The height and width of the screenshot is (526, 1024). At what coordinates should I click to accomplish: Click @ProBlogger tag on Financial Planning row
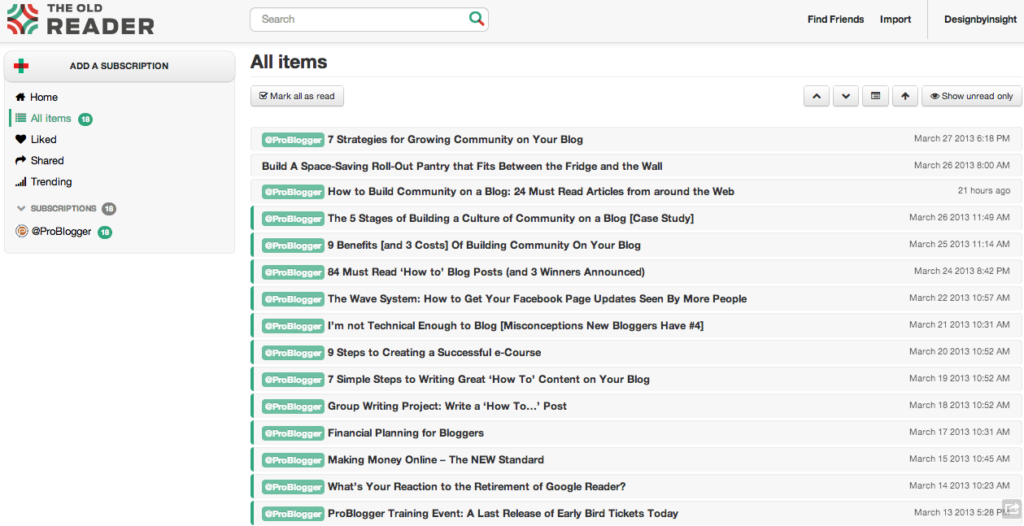click(293, 433)
